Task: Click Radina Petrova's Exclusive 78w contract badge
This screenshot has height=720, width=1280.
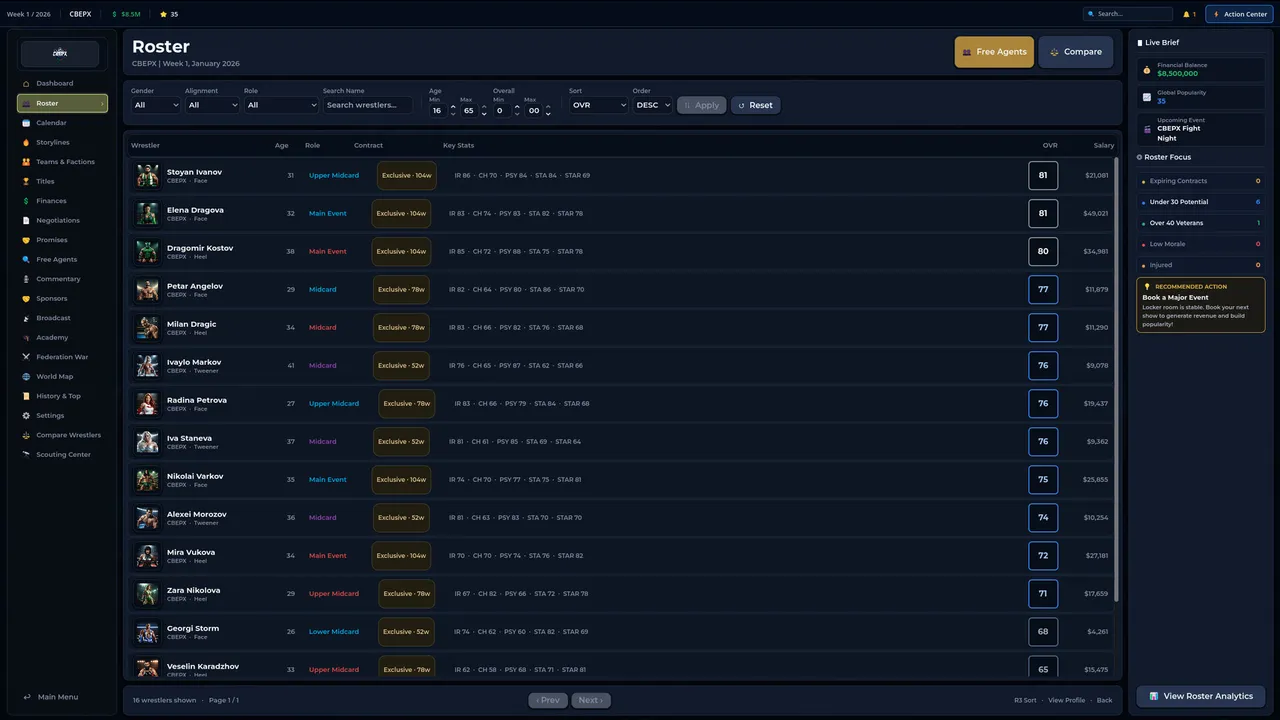Action: (x=407, y=404)
